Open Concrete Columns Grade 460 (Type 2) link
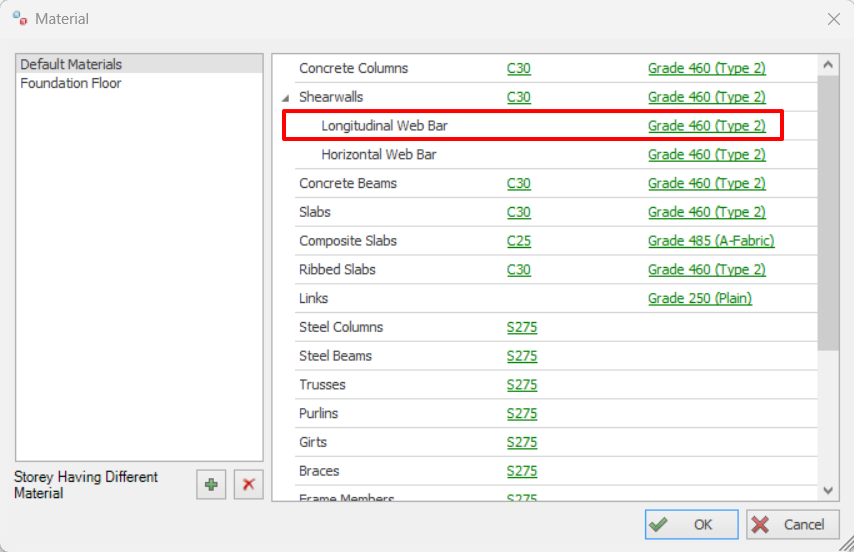 coord(706,69)
